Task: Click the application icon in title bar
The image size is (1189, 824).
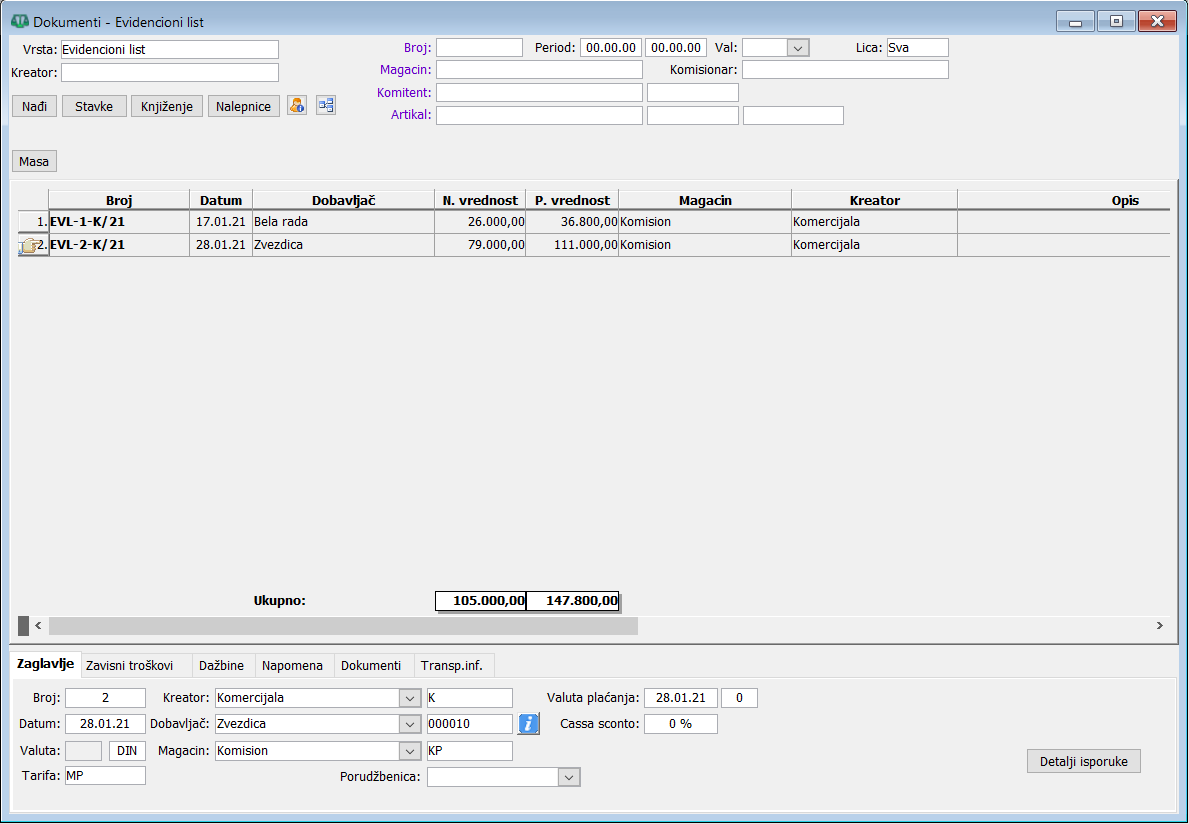Action: point(18,21)
